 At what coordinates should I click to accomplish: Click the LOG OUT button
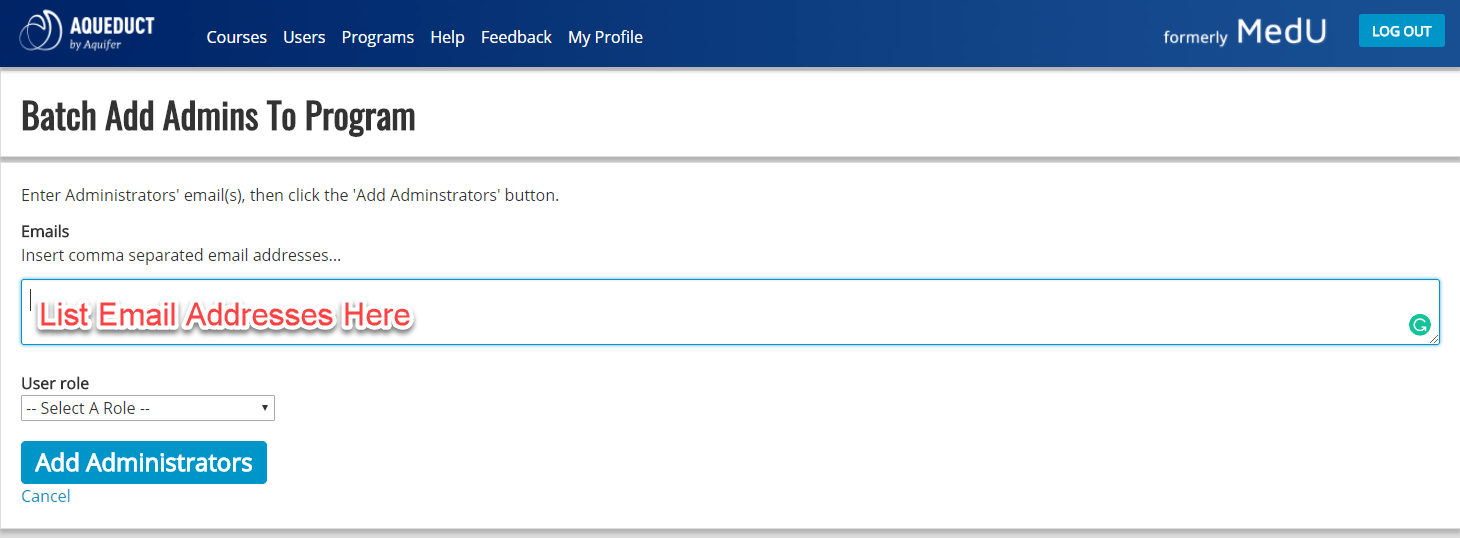(x=1401, y=31)
